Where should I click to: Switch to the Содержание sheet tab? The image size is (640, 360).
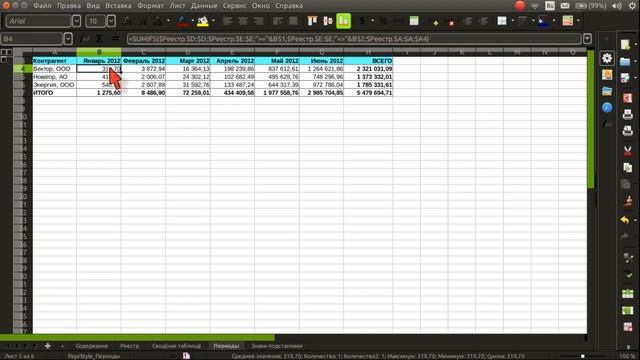tap(92, 346)
